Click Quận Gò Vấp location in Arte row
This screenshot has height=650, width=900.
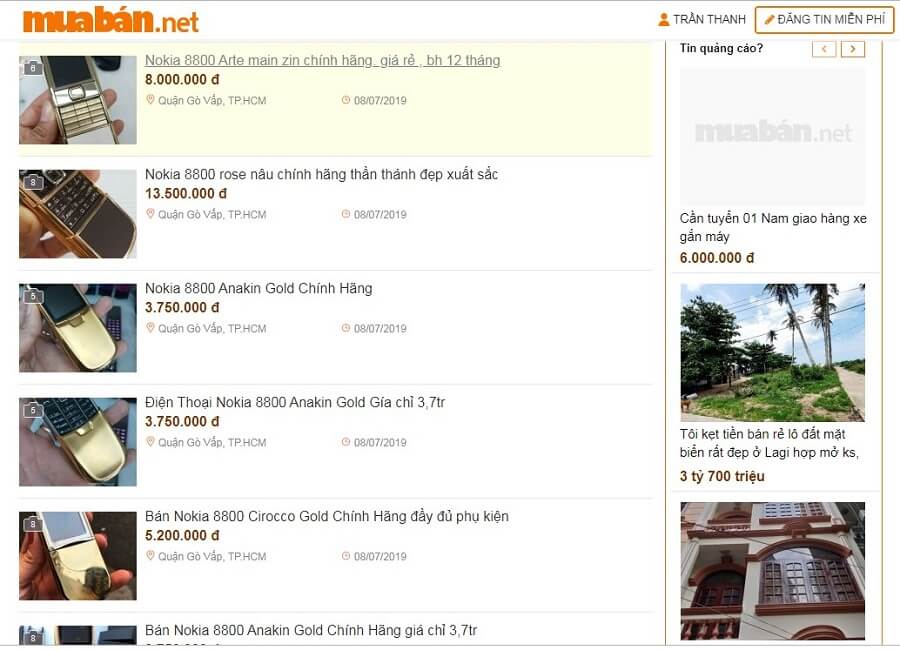212,100
